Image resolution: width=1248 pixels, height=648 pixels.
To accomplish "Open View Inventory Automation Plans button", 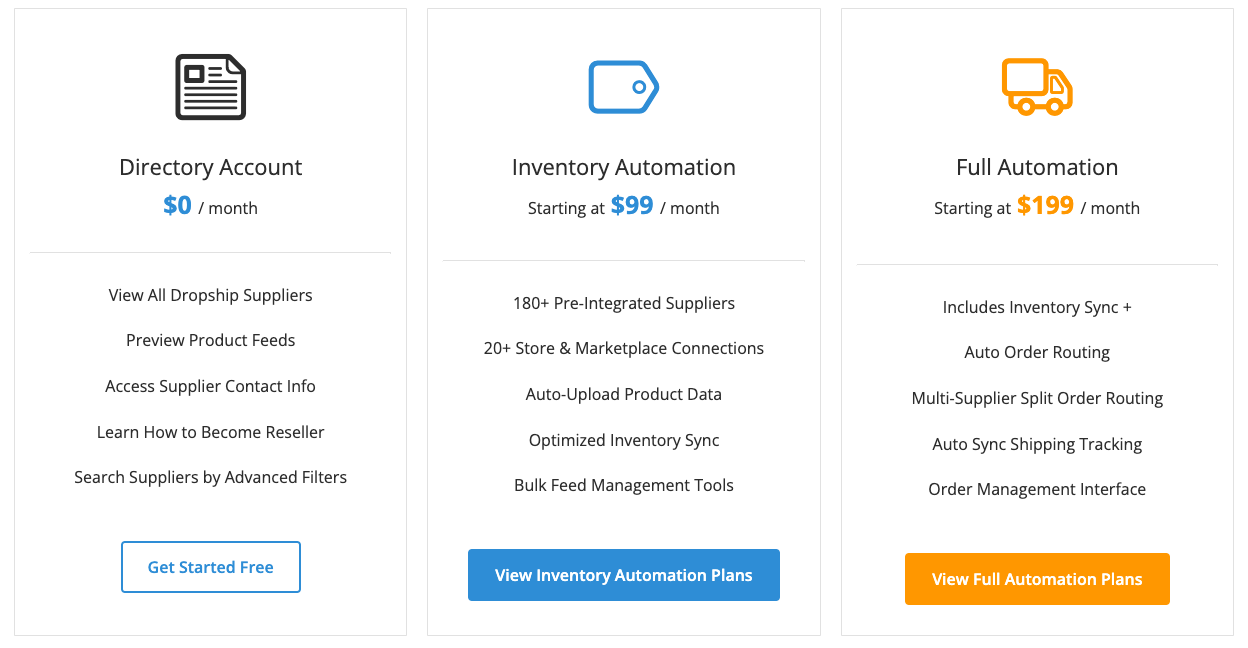I will (x=623, y=575).
